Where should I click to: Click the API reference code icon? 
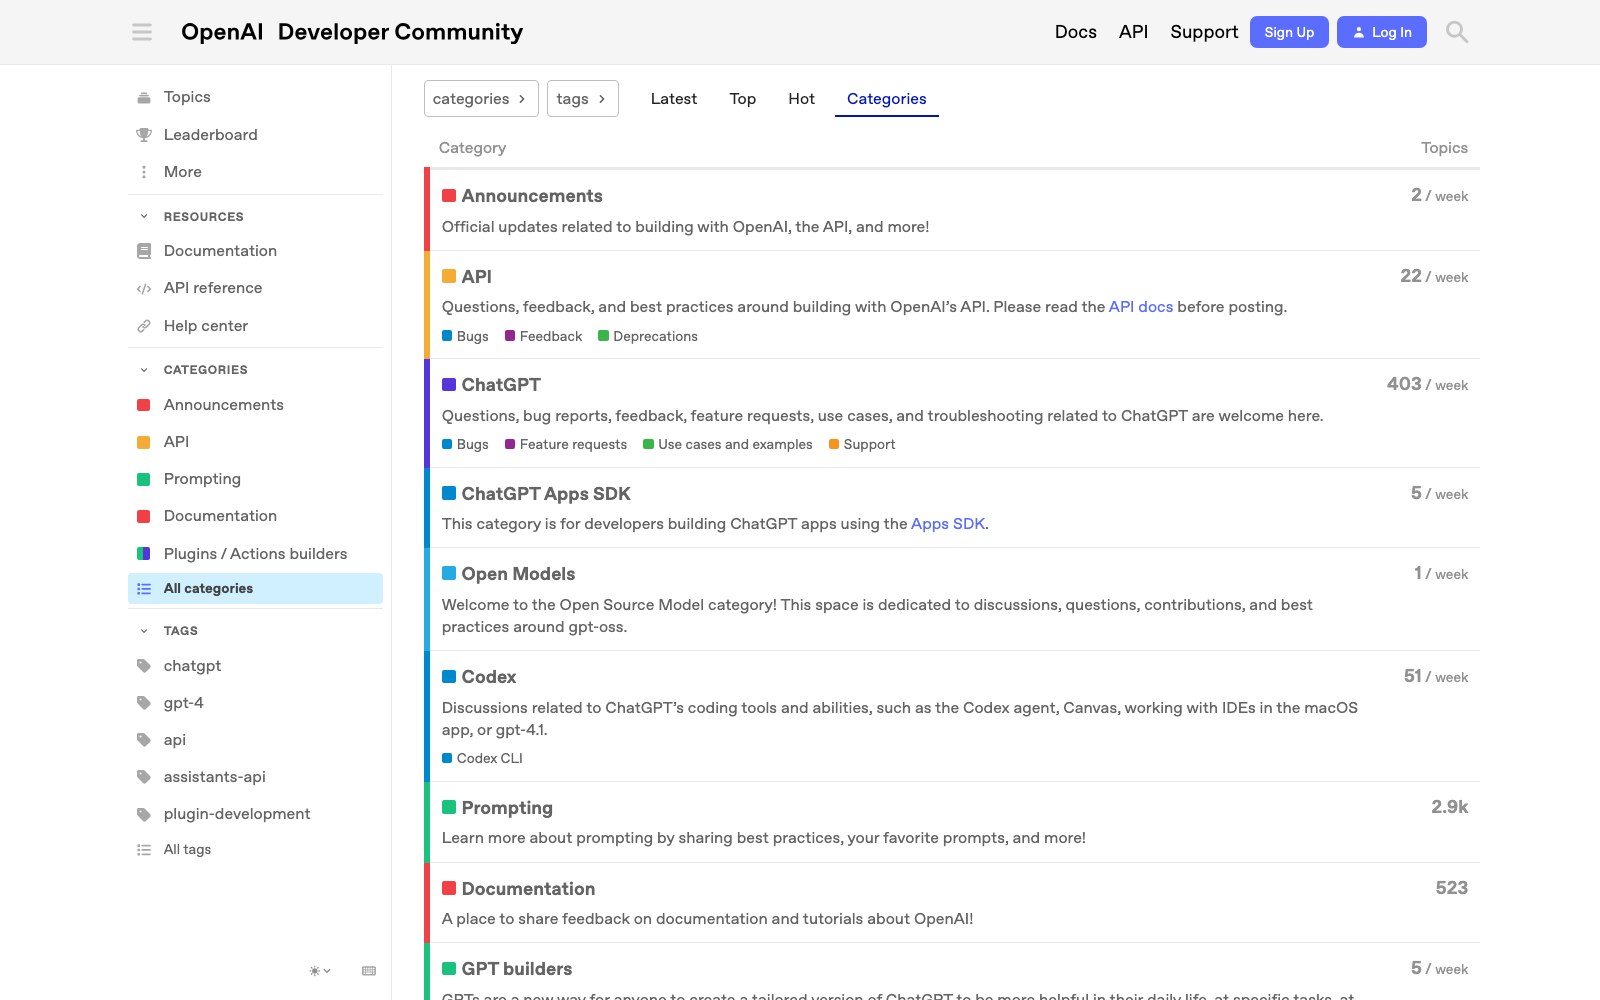[144, 288]
